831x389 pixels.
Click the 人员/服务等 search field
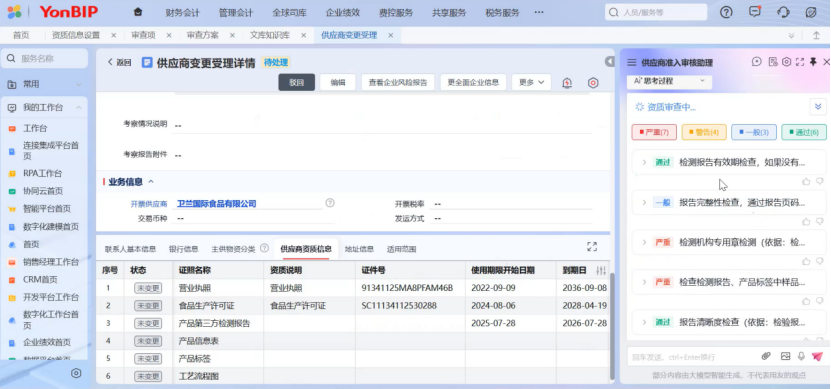coord(656,12)
